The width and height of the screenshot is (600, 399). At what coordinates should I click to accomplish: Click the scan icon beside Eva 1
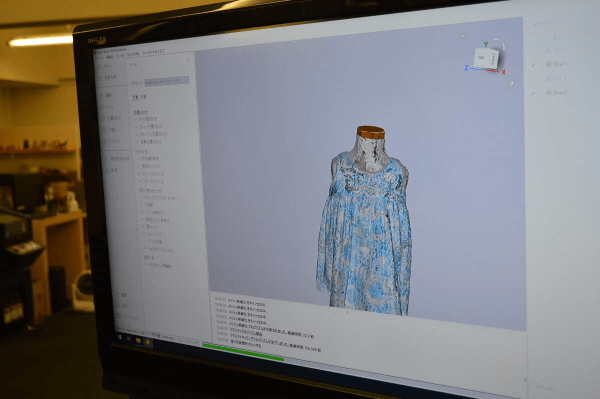point(548,64)
